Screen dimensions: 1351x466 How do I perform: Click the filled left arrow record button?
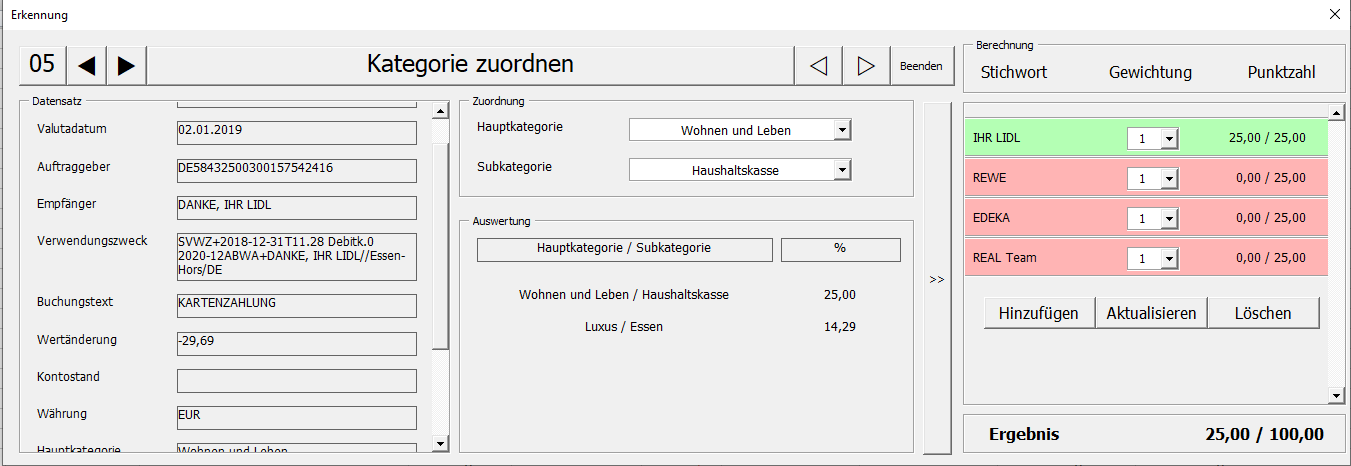86,66
